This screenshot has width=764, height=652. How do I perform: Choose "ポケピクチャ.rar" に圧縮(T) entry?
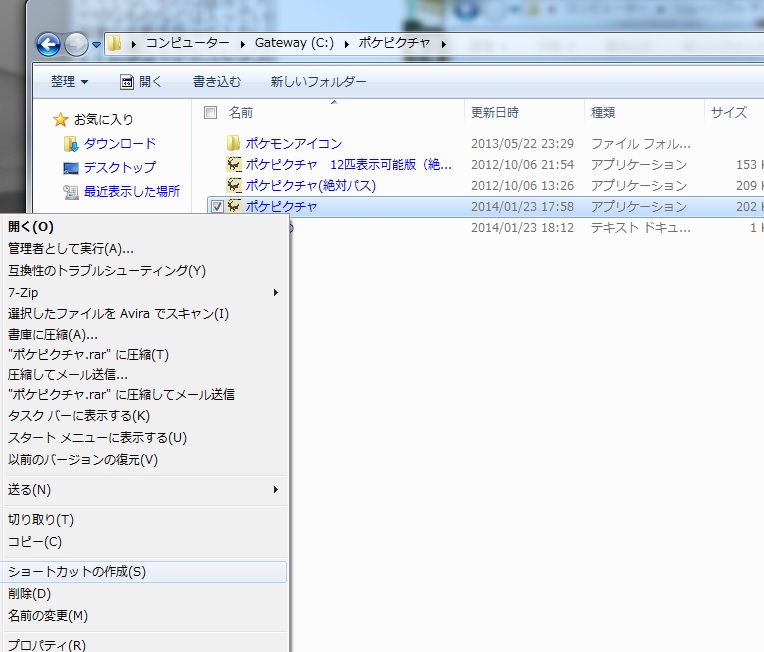(145, 354)
